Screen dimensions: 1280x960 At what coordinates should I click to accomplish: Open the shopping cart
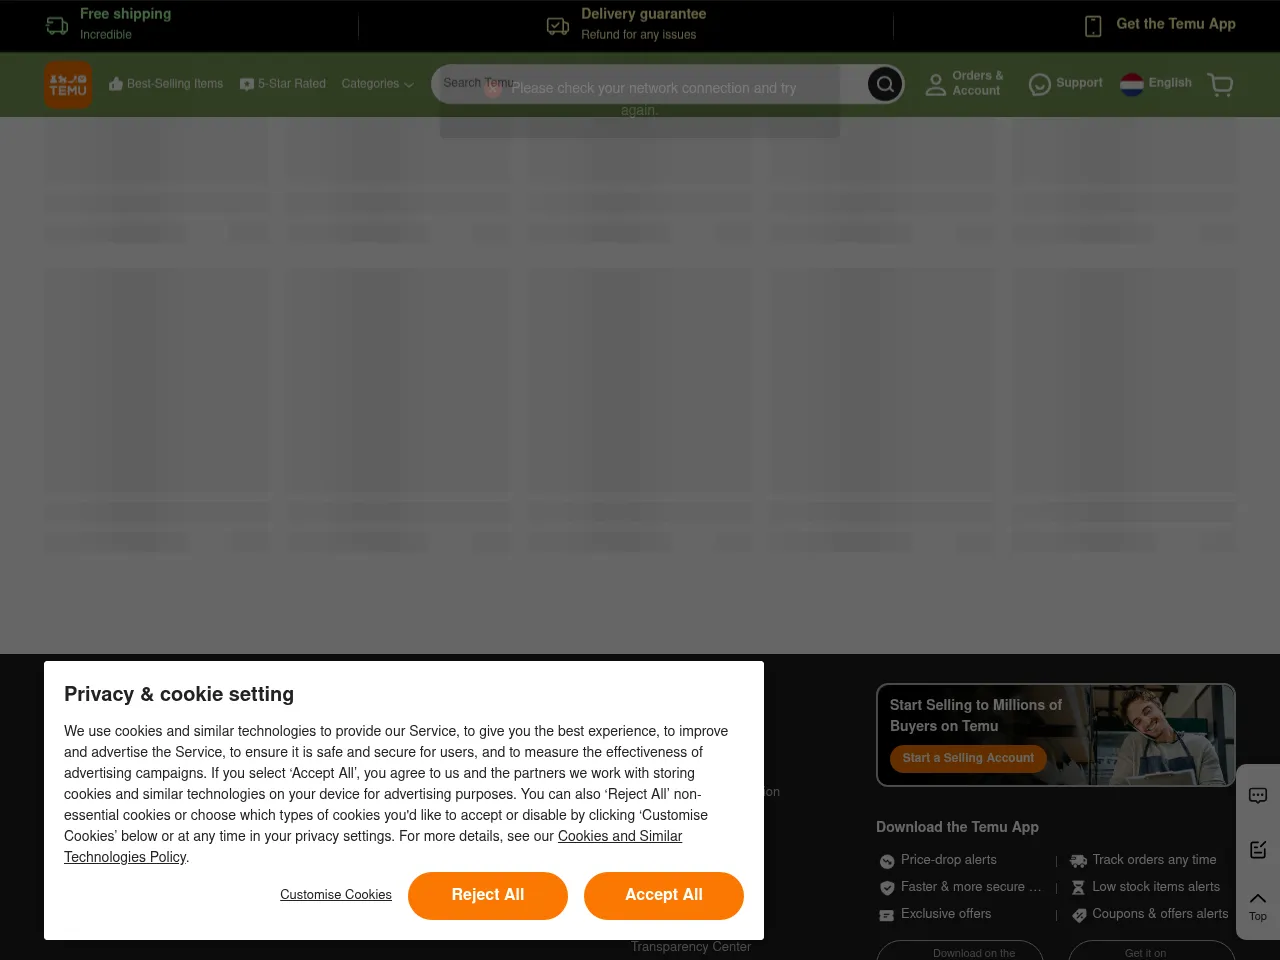pyautogui.click(x=1220, y=84)
